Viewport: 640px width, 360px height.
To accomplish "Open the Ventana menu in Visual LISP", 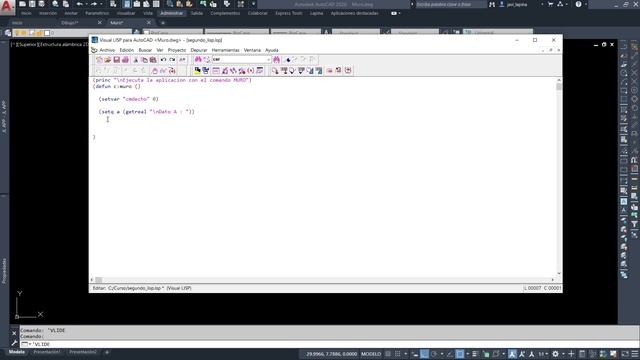I will click(252, 50).
